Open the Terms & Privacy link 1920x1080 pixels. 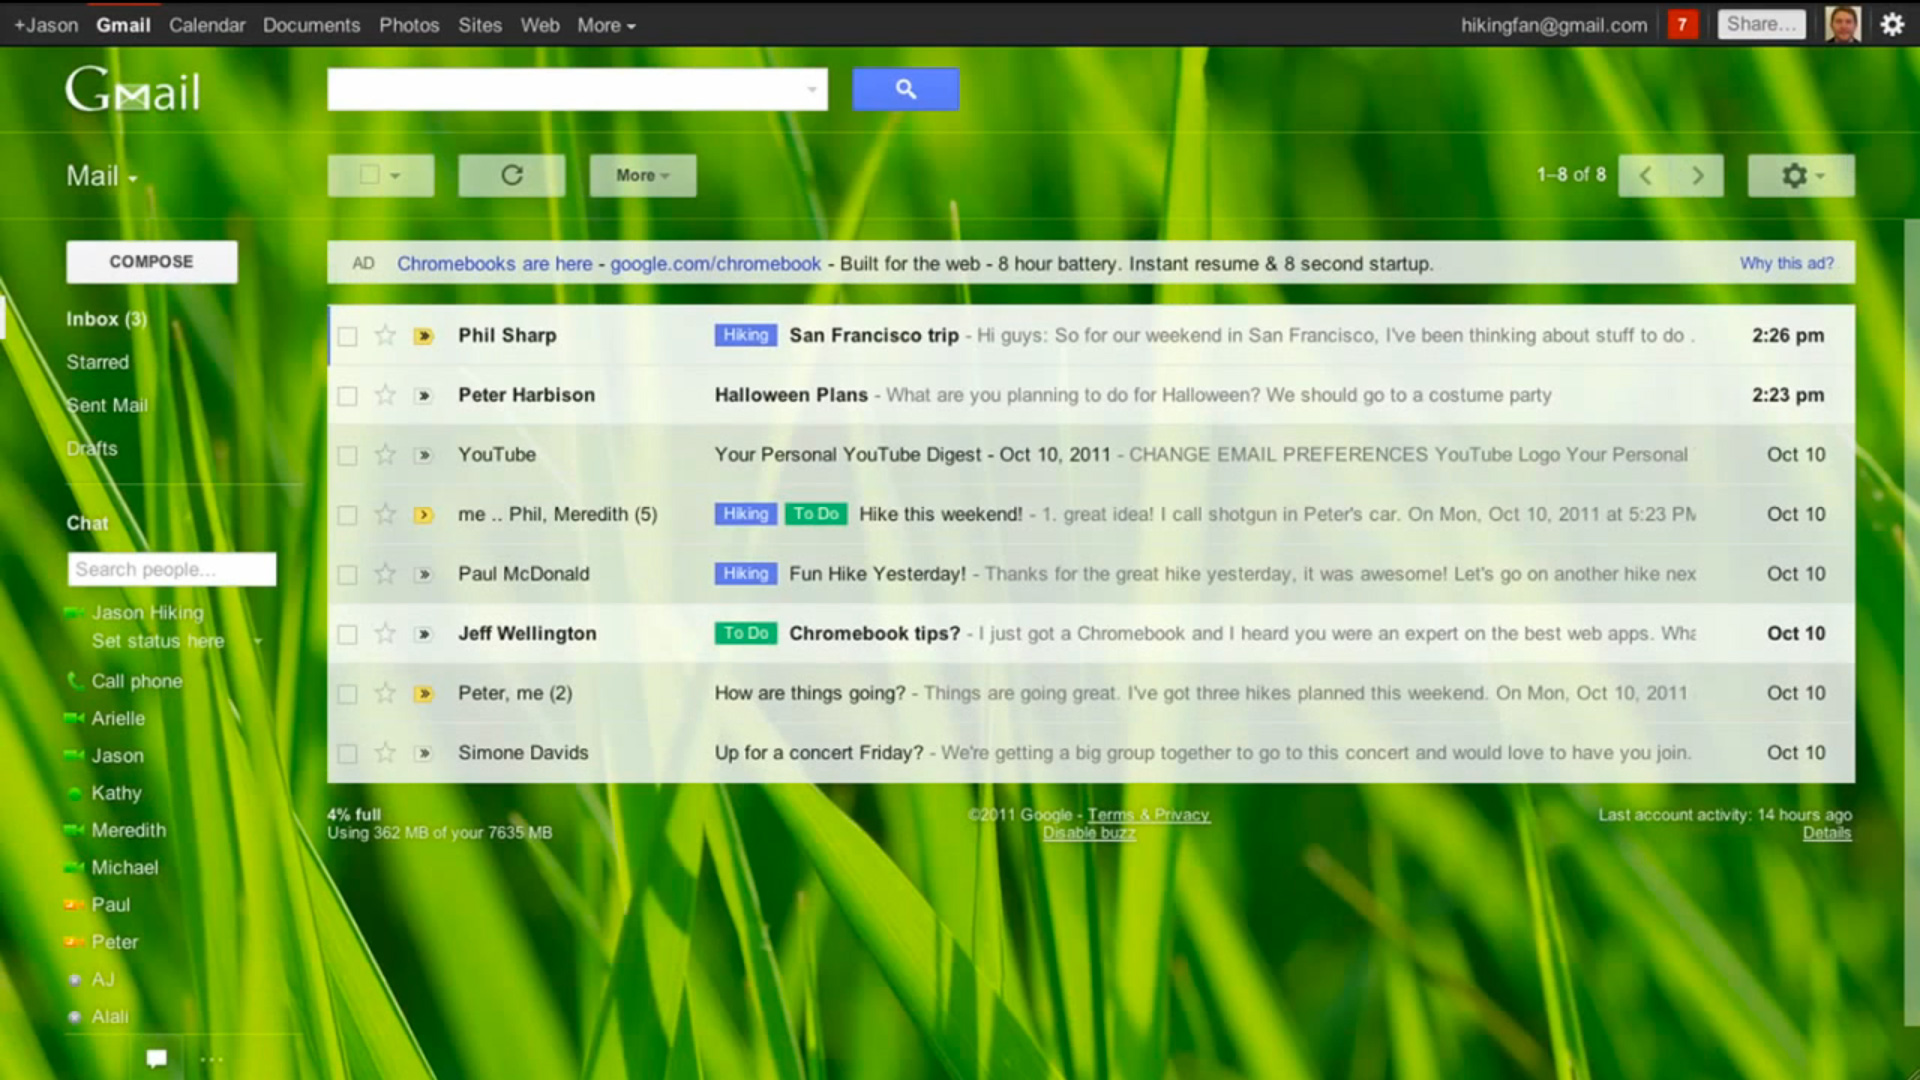click(1148, 814)
